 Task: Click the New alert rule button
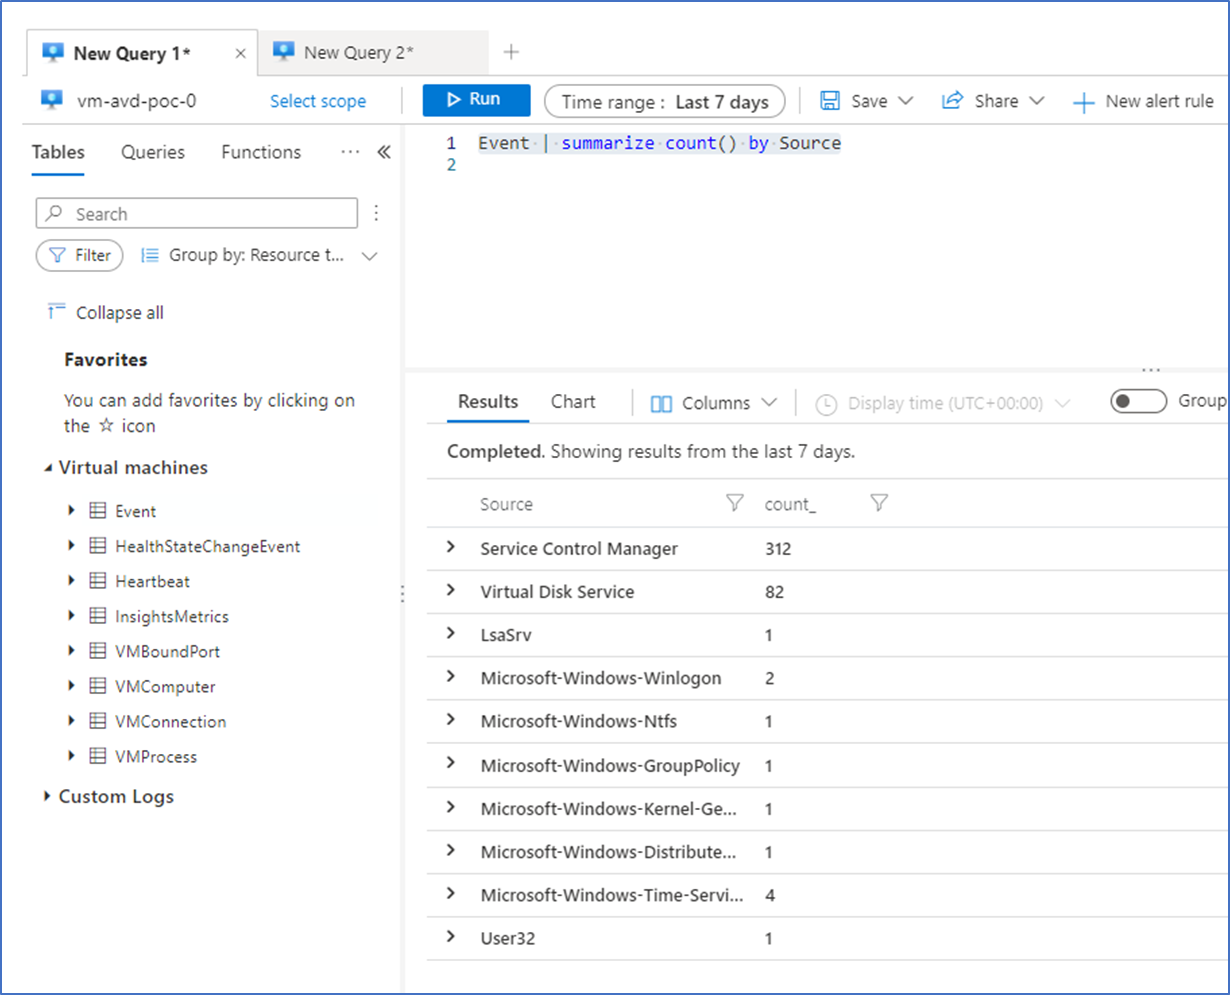click(x=1143, y=101)
